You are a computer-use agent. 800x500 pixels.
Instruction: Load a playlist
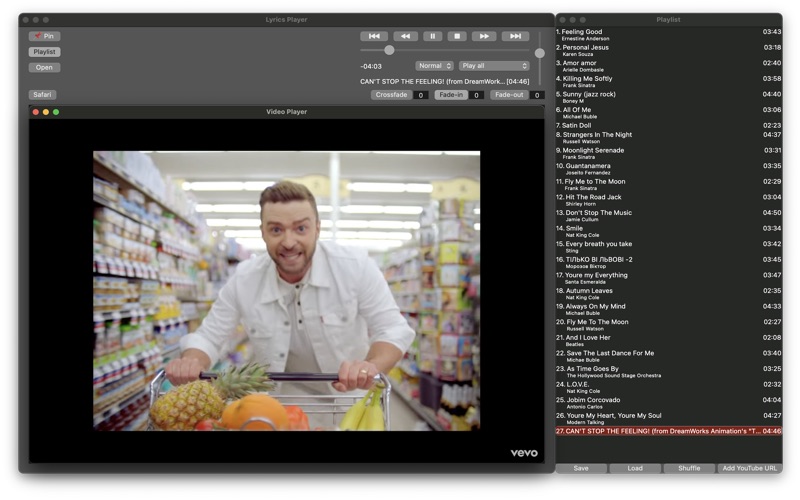(635, 468)
